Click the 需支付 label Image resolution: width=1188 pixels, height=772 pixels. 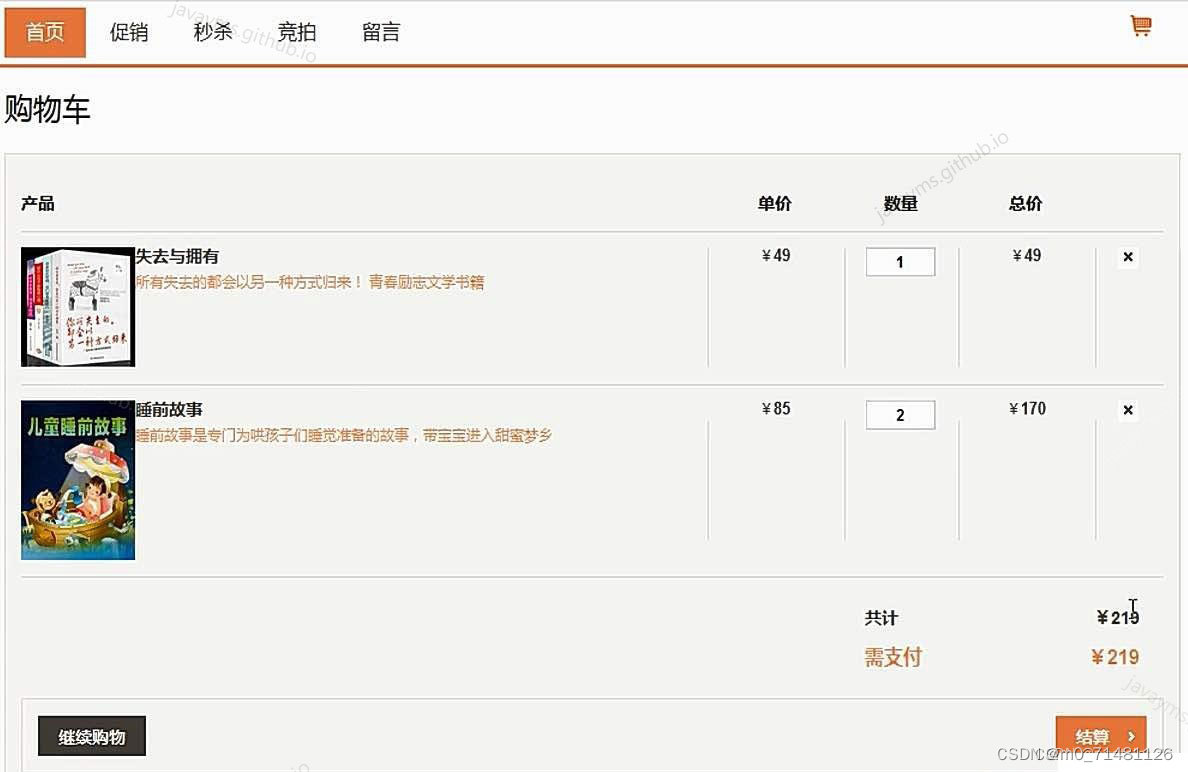[x=893, y=657]
